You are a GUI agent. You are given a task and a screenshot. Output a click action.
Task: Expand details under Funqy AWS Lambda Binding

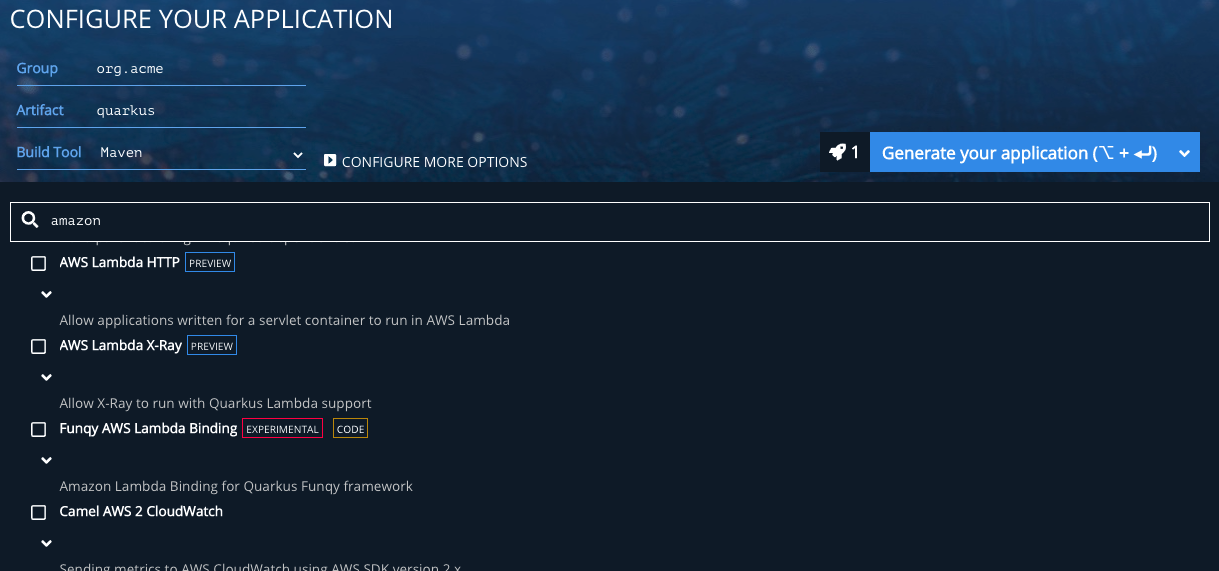pos(46,460)
